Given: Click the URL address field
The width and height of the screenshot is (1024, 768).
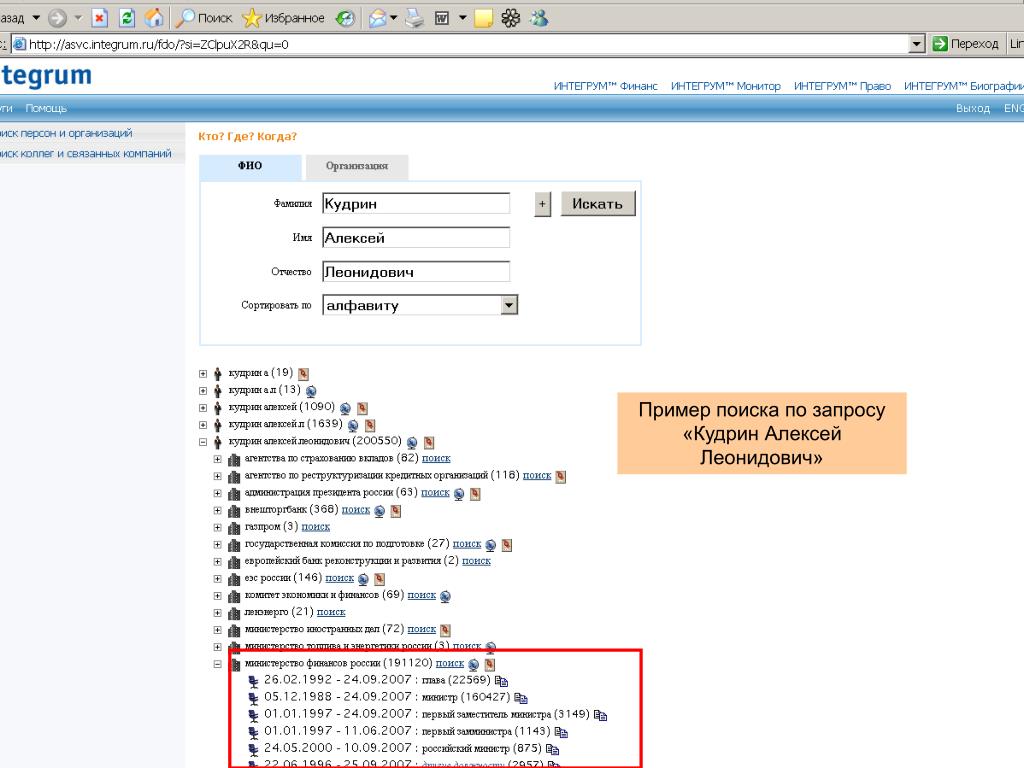Looking at the screenshot, I should (460, 44).
